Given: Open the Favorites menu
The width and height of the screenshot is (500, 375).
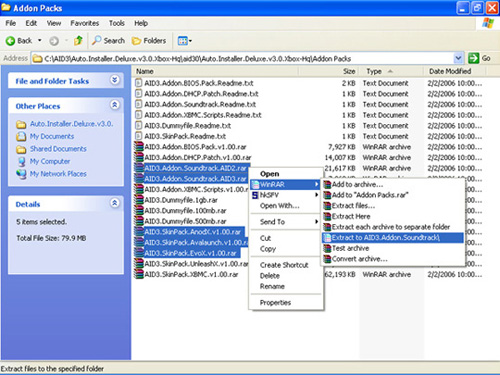Looking at the screenshot, I should pos(85,23).
